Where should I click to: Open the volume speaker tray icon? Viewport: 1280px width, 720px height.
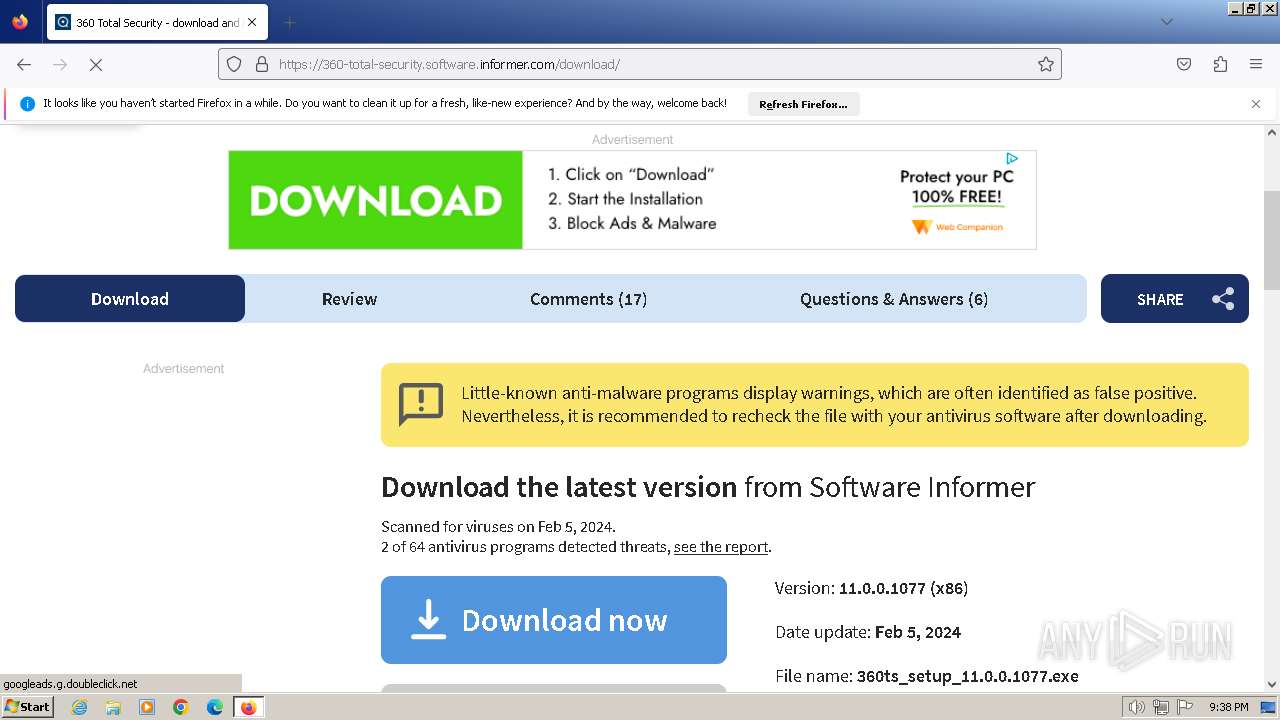click(1137, 707)
